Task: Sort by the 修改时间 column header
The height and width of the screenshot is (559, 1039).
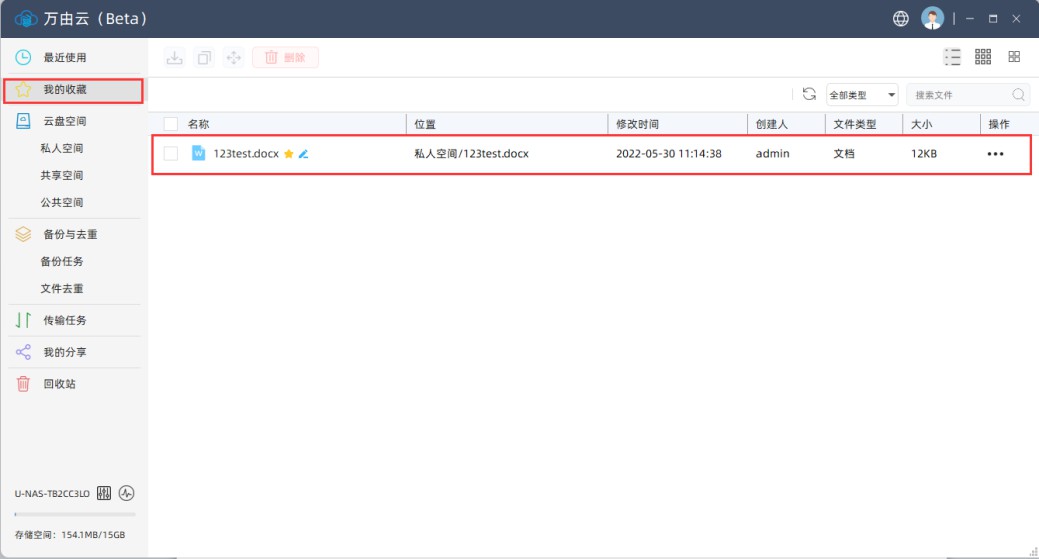Action: (637, 124)
